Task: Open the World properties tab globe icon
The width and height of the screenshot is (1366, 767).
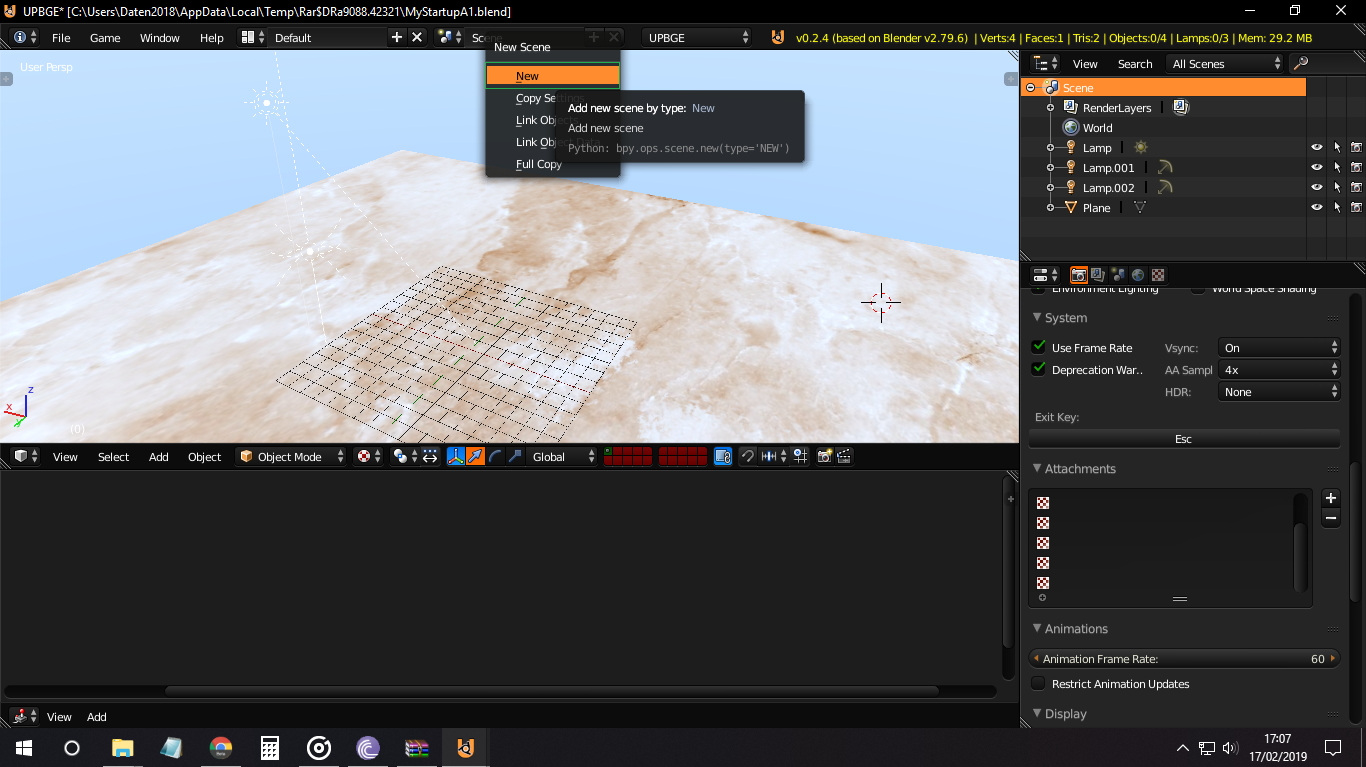Action: pyautogui.click(x=1138, y=274)
